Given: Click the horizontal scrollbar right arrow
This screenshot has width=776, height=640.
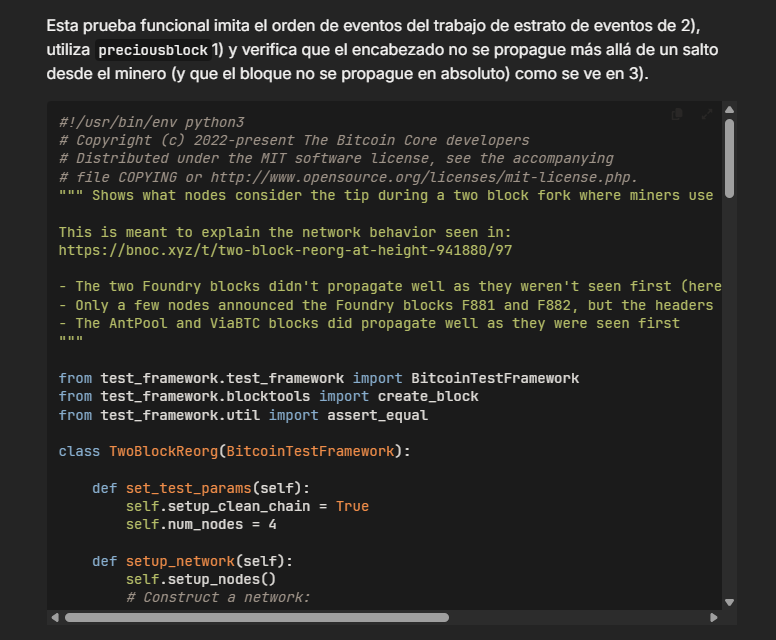Looking at the screenshot, I should [713, 617].
